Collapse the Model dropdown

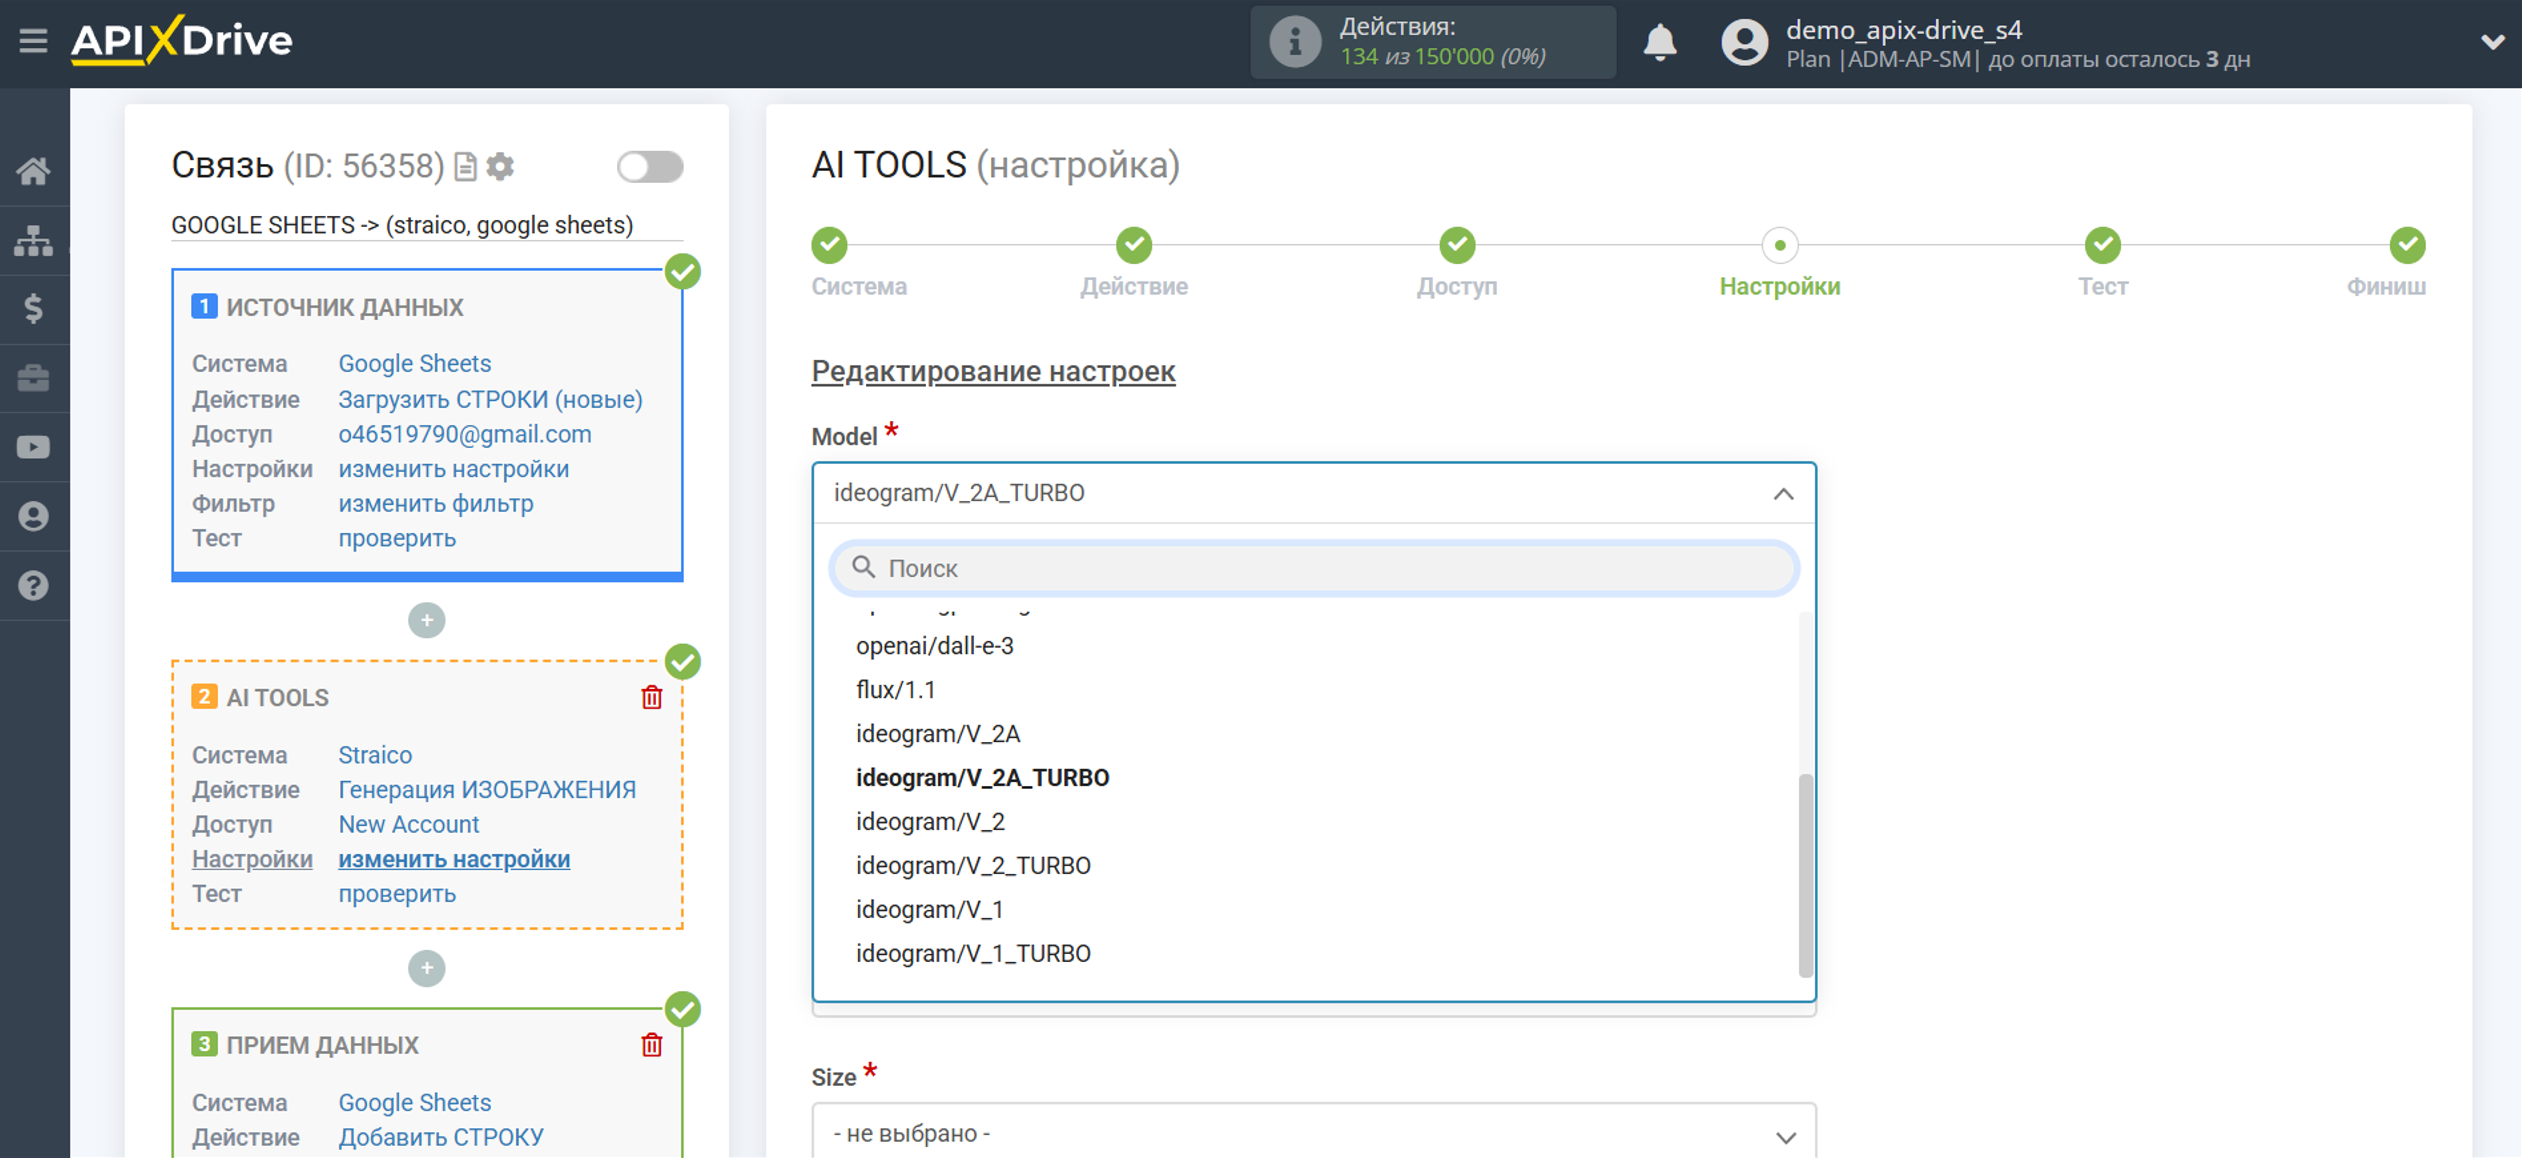[x=1782, y=493]
